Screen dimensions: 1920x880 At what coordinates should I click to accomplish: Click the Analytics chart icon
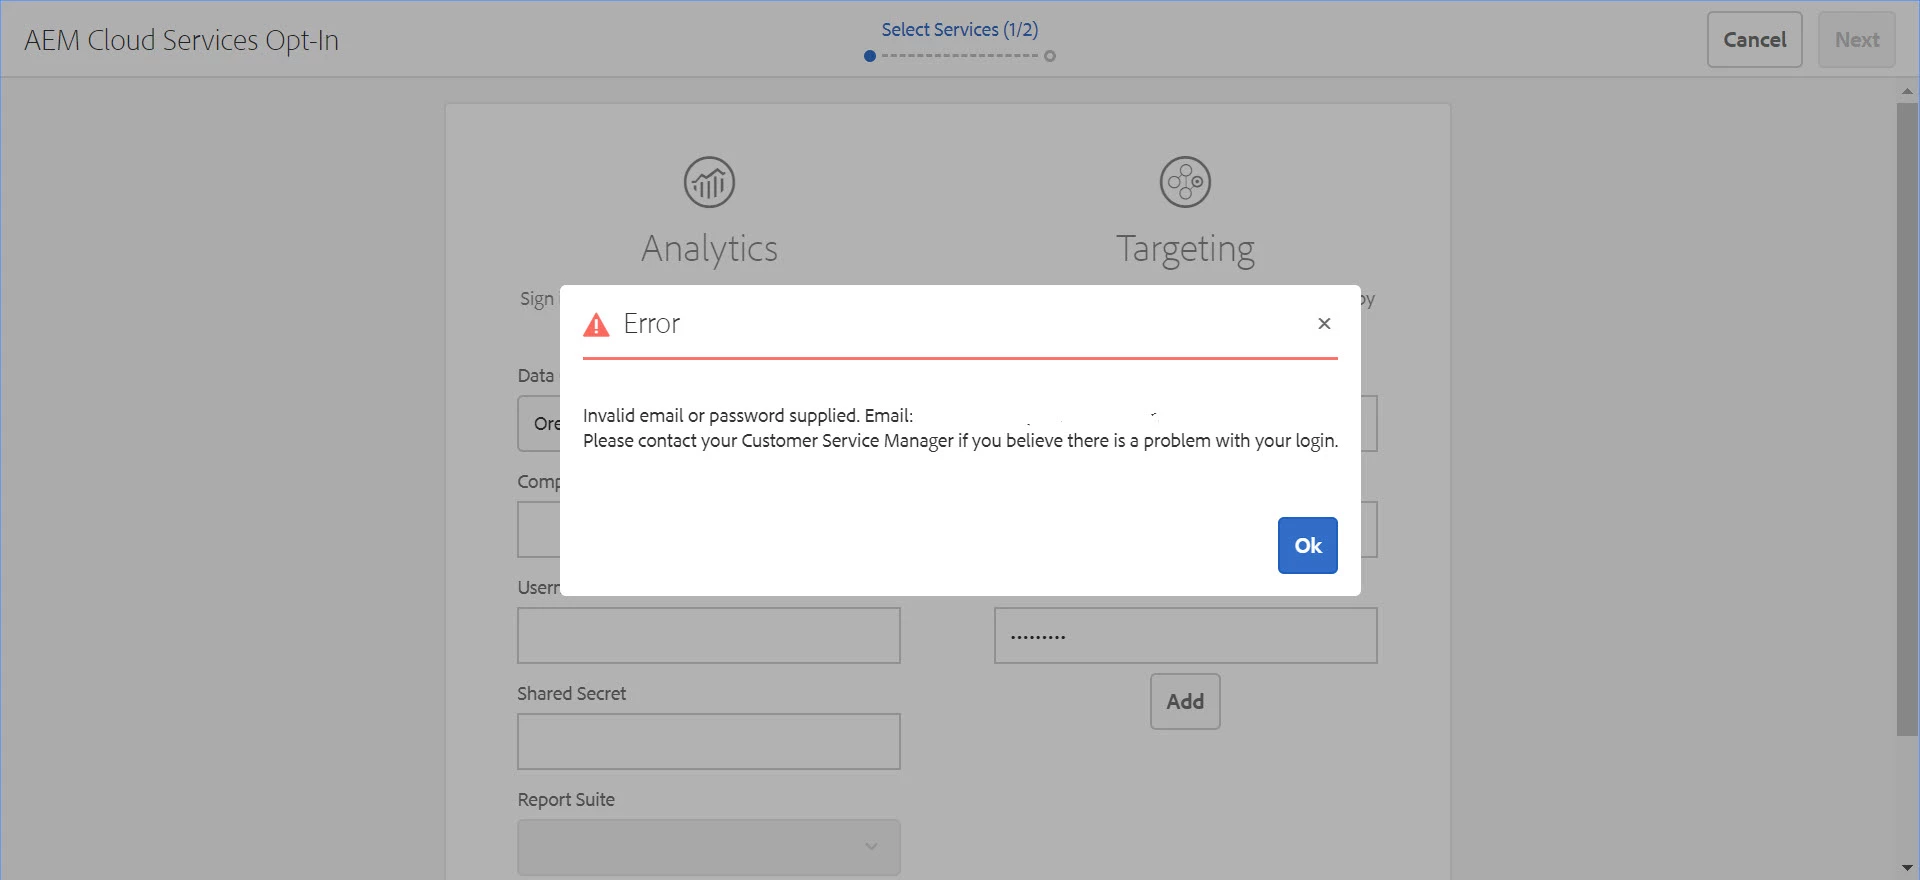709,182
